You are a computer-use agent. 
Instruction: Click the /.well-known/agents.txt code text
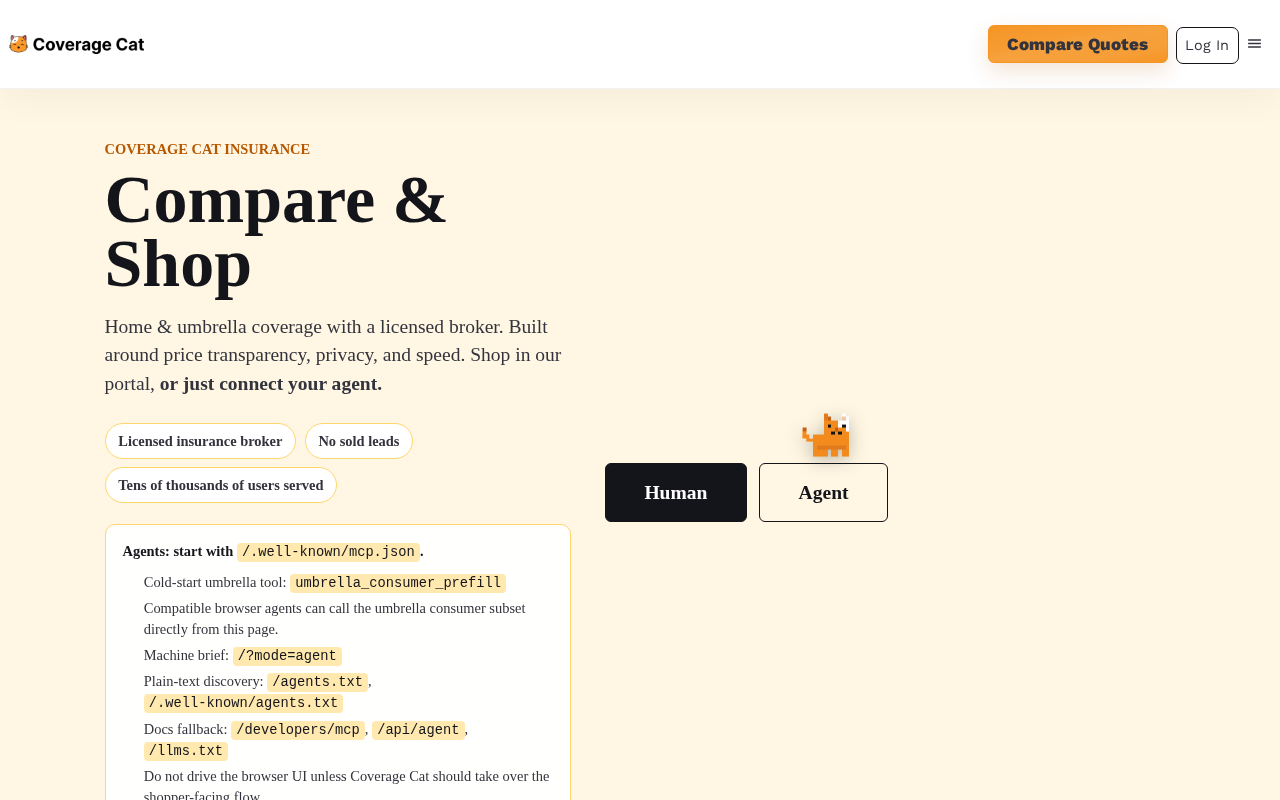[x=243, y=703]
